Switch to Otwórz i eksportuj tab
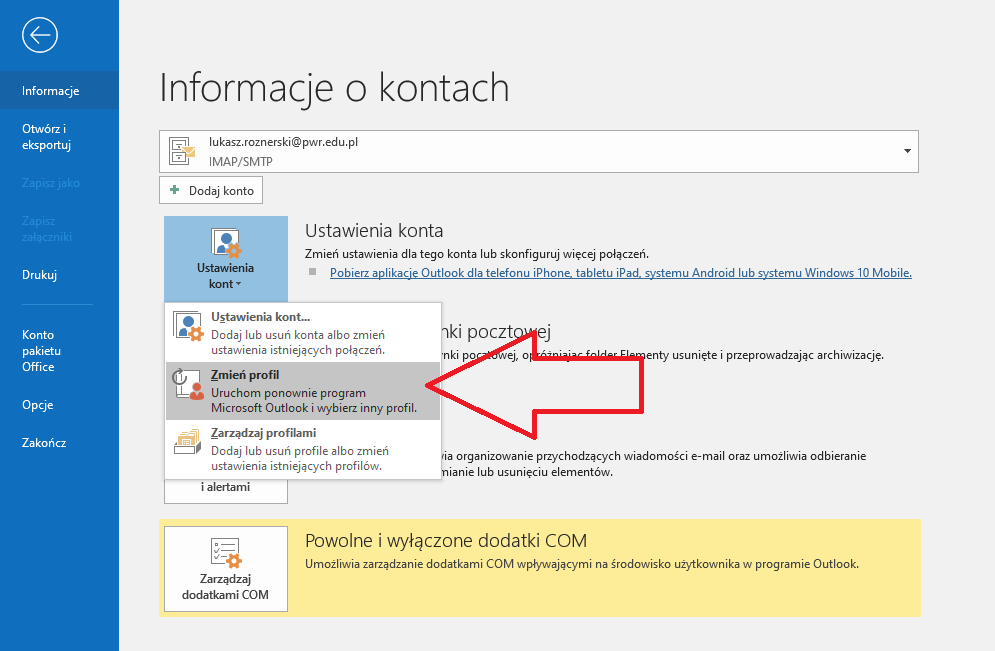 click(x=46, y=137)
